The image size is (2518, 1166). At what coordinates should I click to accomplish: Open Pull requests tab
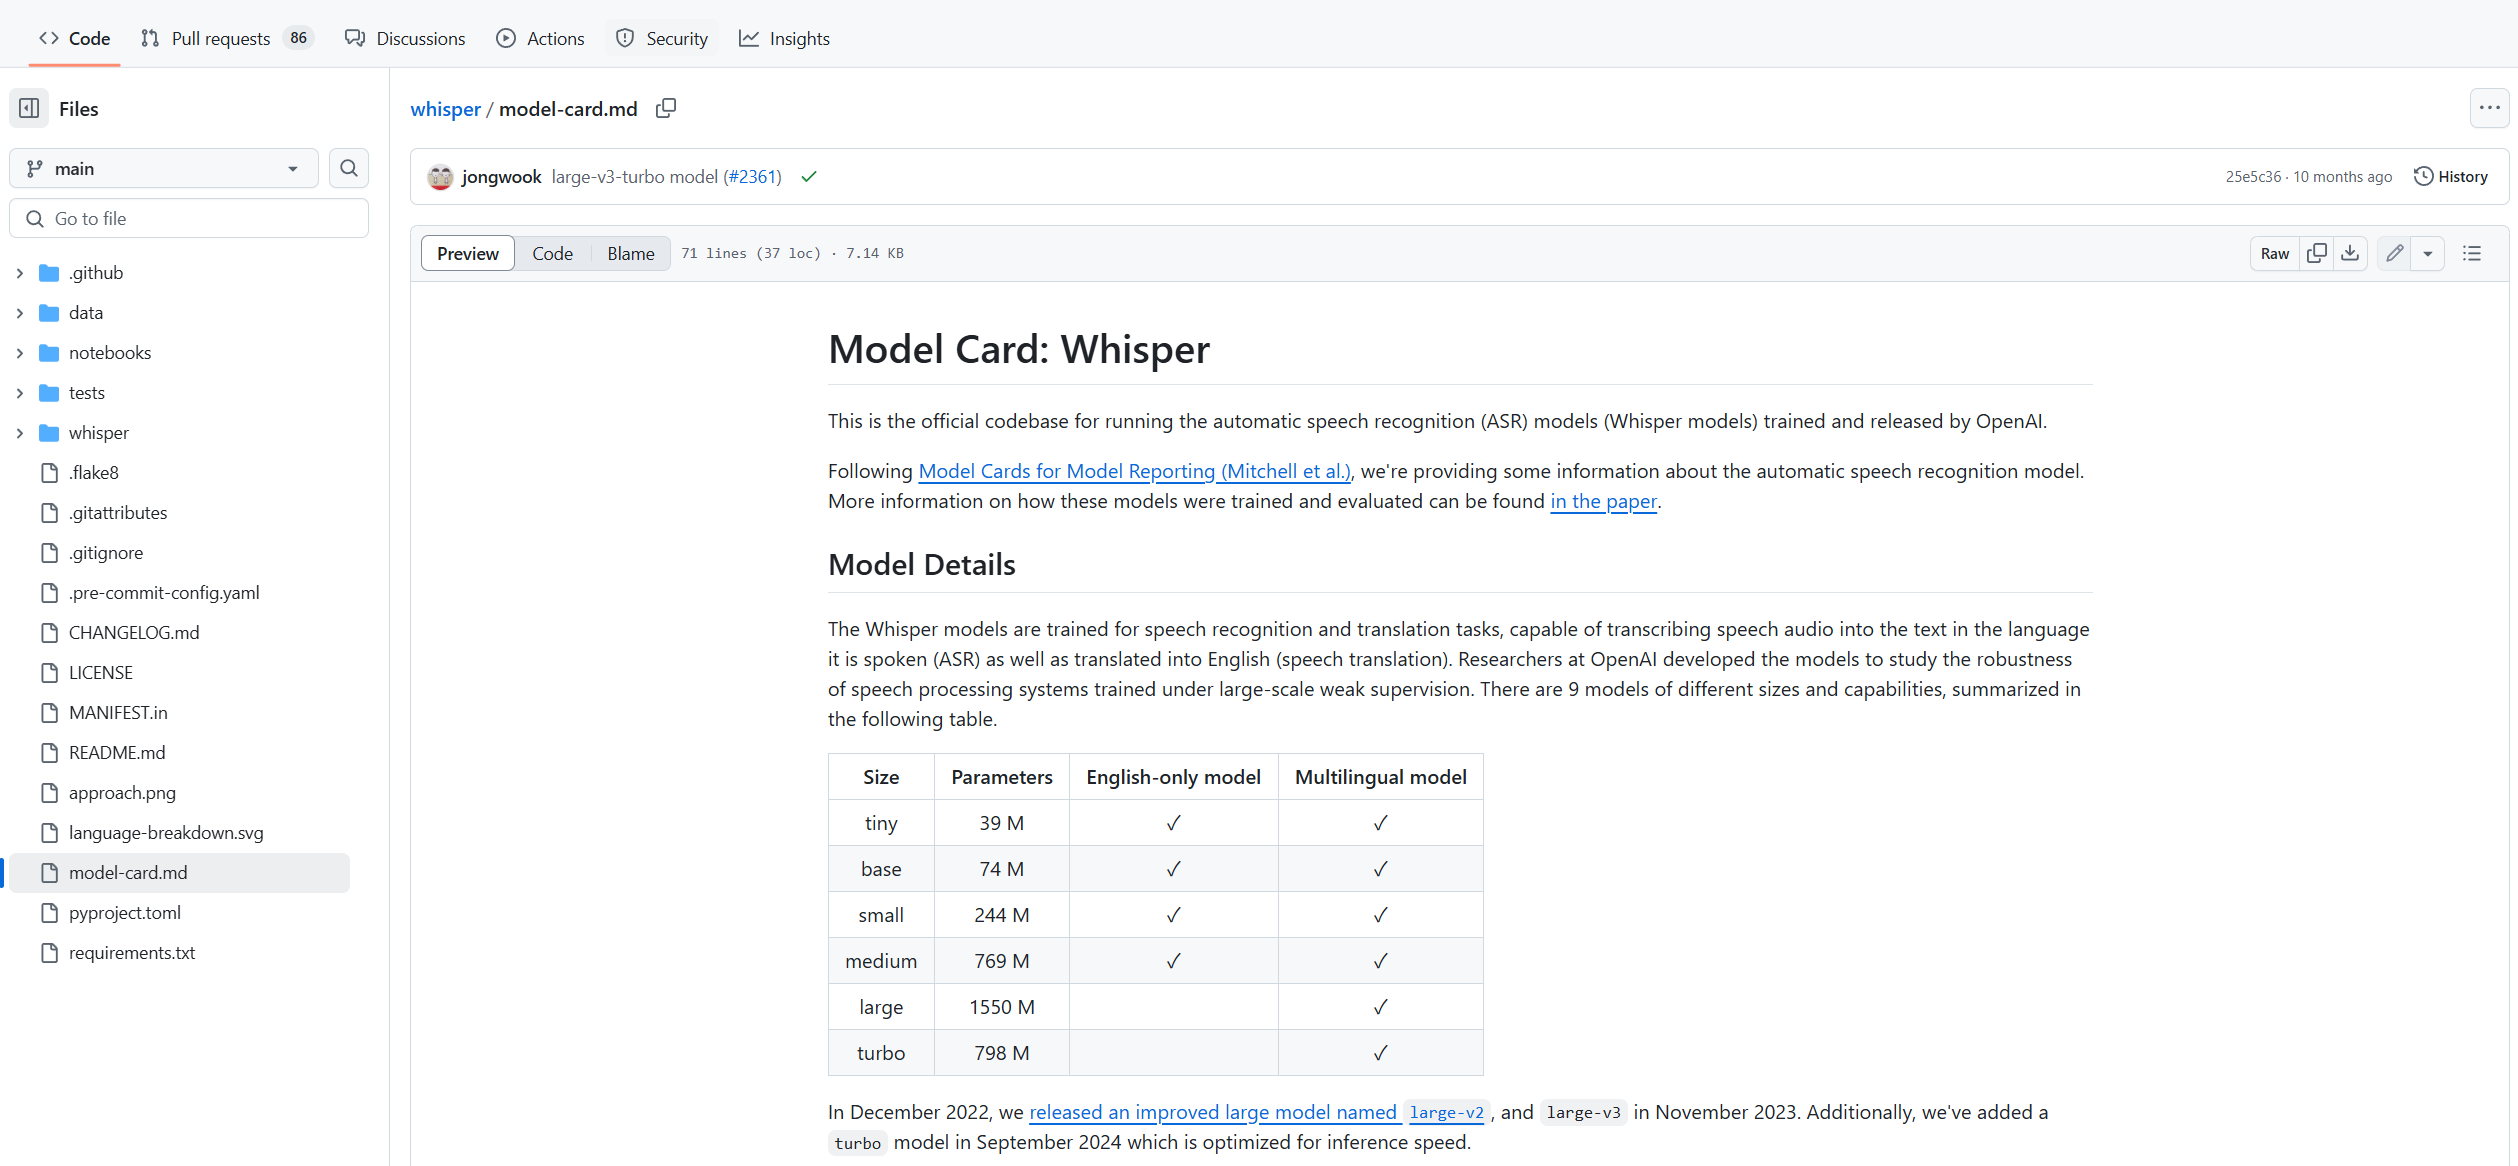[227, 38]
